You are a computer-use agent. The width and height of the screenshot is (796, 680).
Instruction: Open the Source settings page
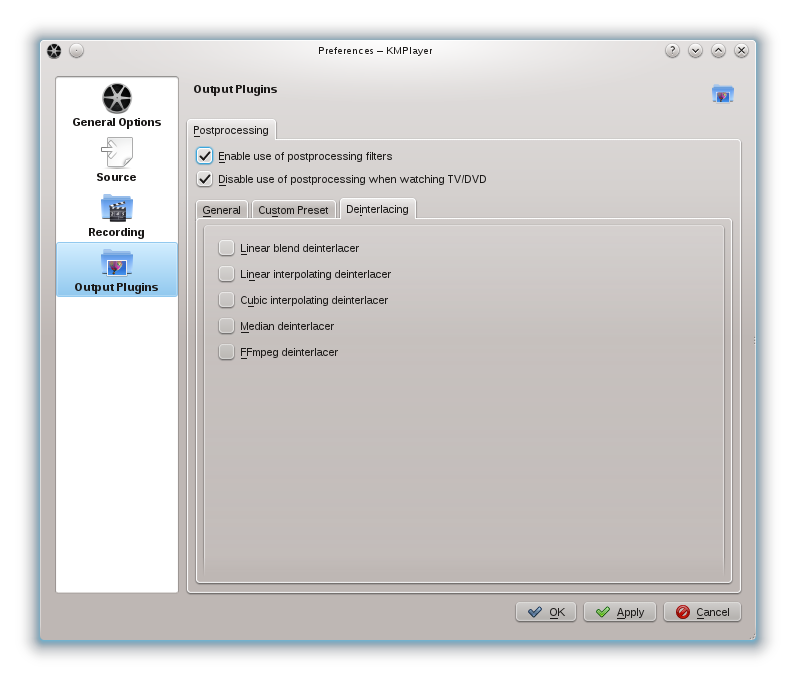[117, 160]
